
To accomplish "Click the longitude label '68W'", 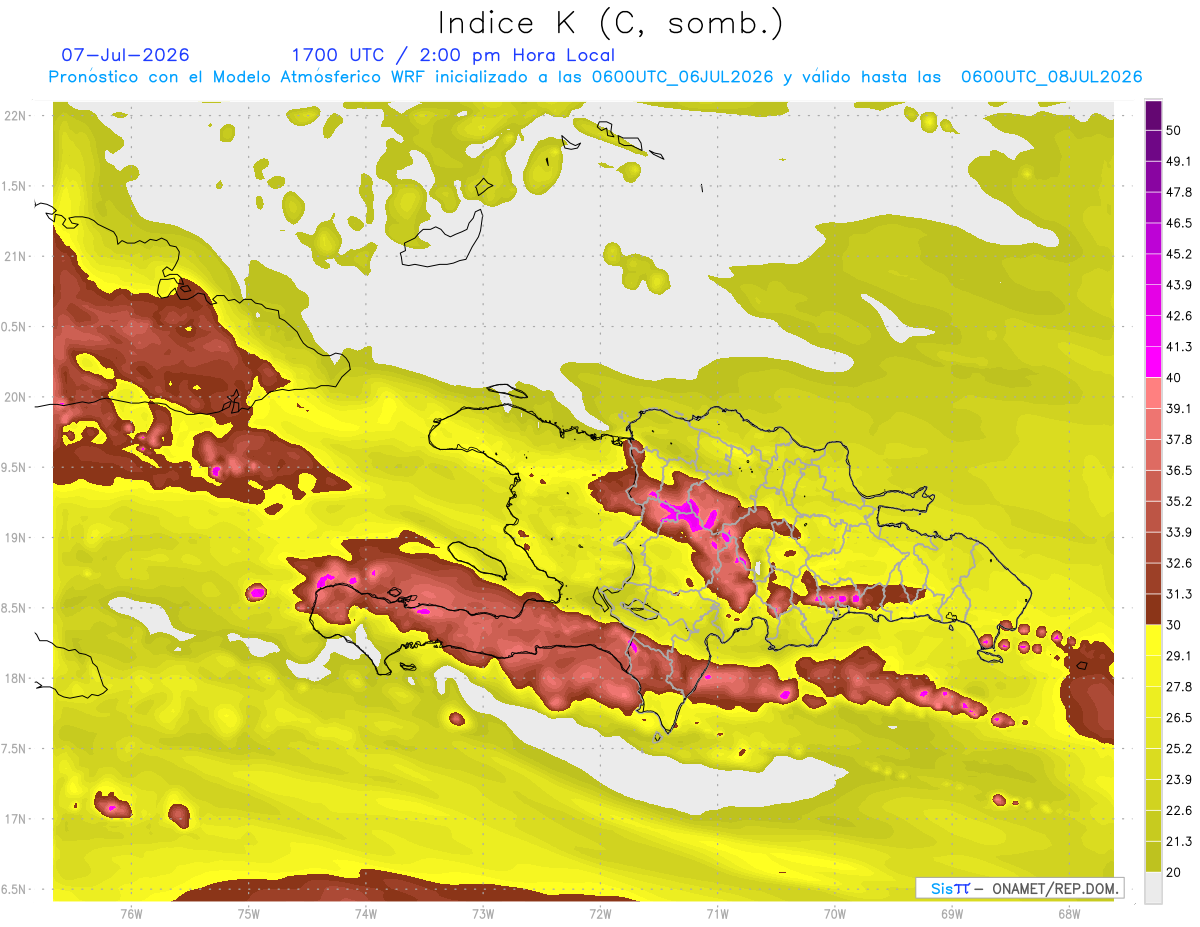I will 1069,913.
